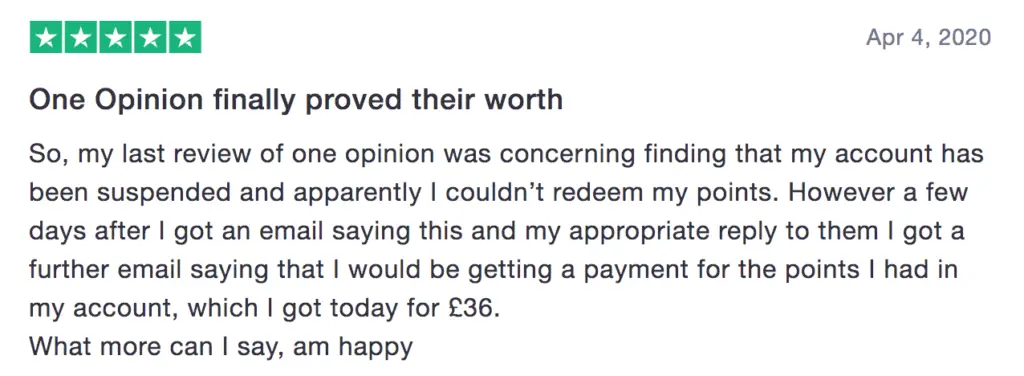Image resolution: width=1024 pixels, height=376 pixels.
Task: Click the first green rating star
Action: pos(46,37)
